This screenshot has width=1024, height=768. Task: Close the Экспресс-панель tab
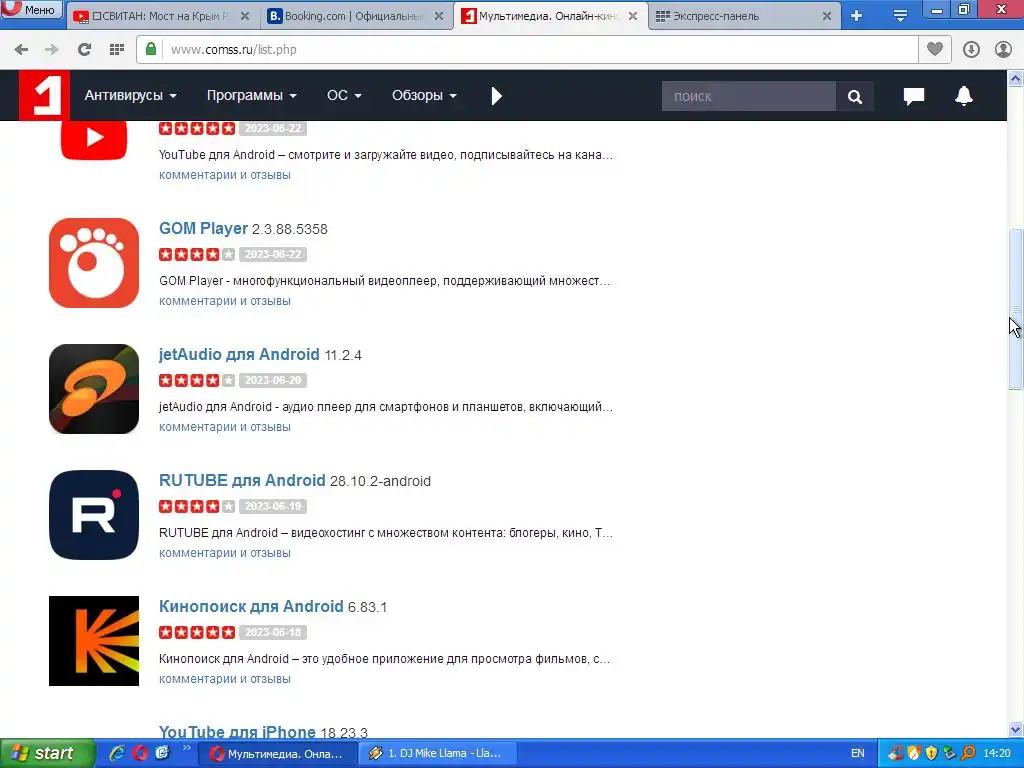pos(827,16)
